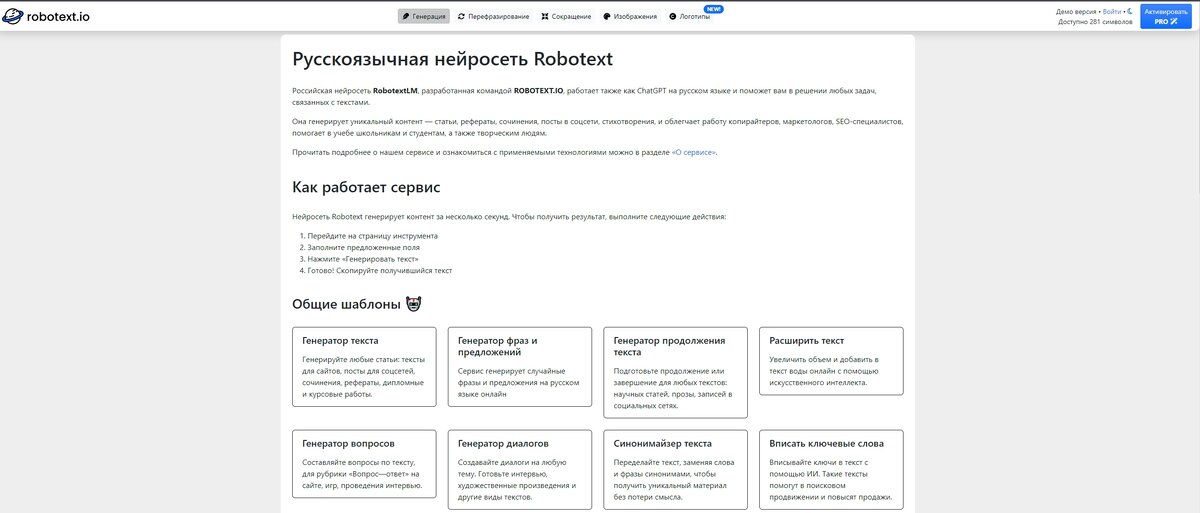The height and width of the screenshot is (513, 1200).
Task: Click the «О сервисе» link
Action: click(693, 152)
